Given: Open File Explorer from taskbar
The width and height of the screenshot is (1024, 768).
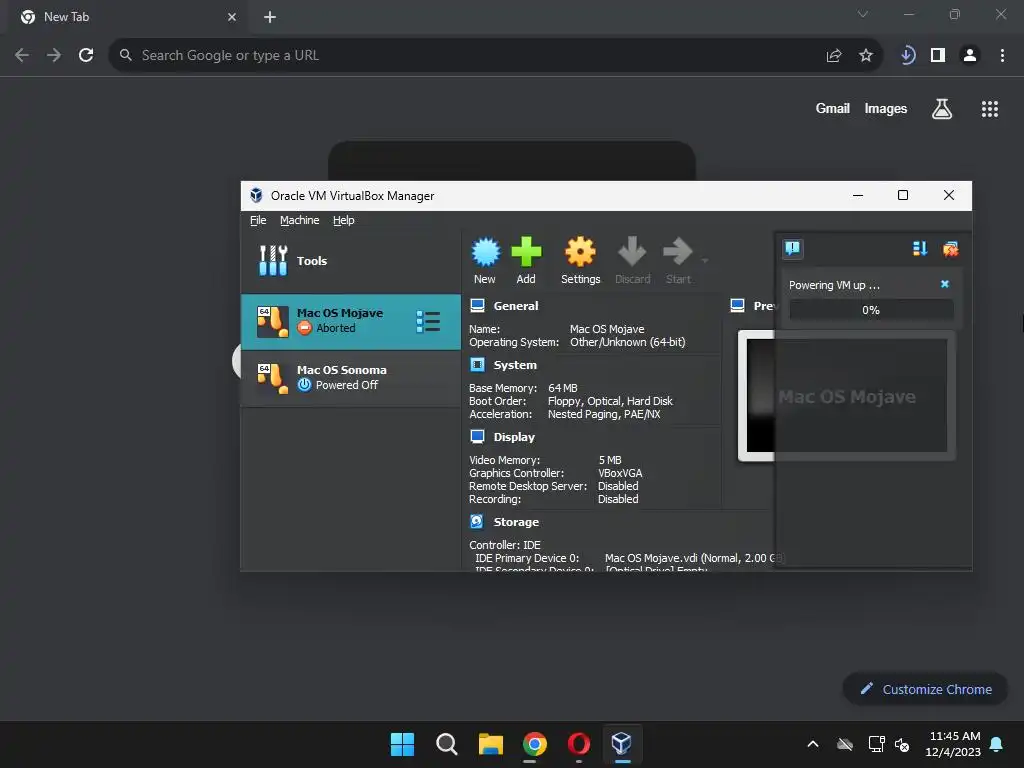Looking at the screenshot, I should click(x=490, y=744).
